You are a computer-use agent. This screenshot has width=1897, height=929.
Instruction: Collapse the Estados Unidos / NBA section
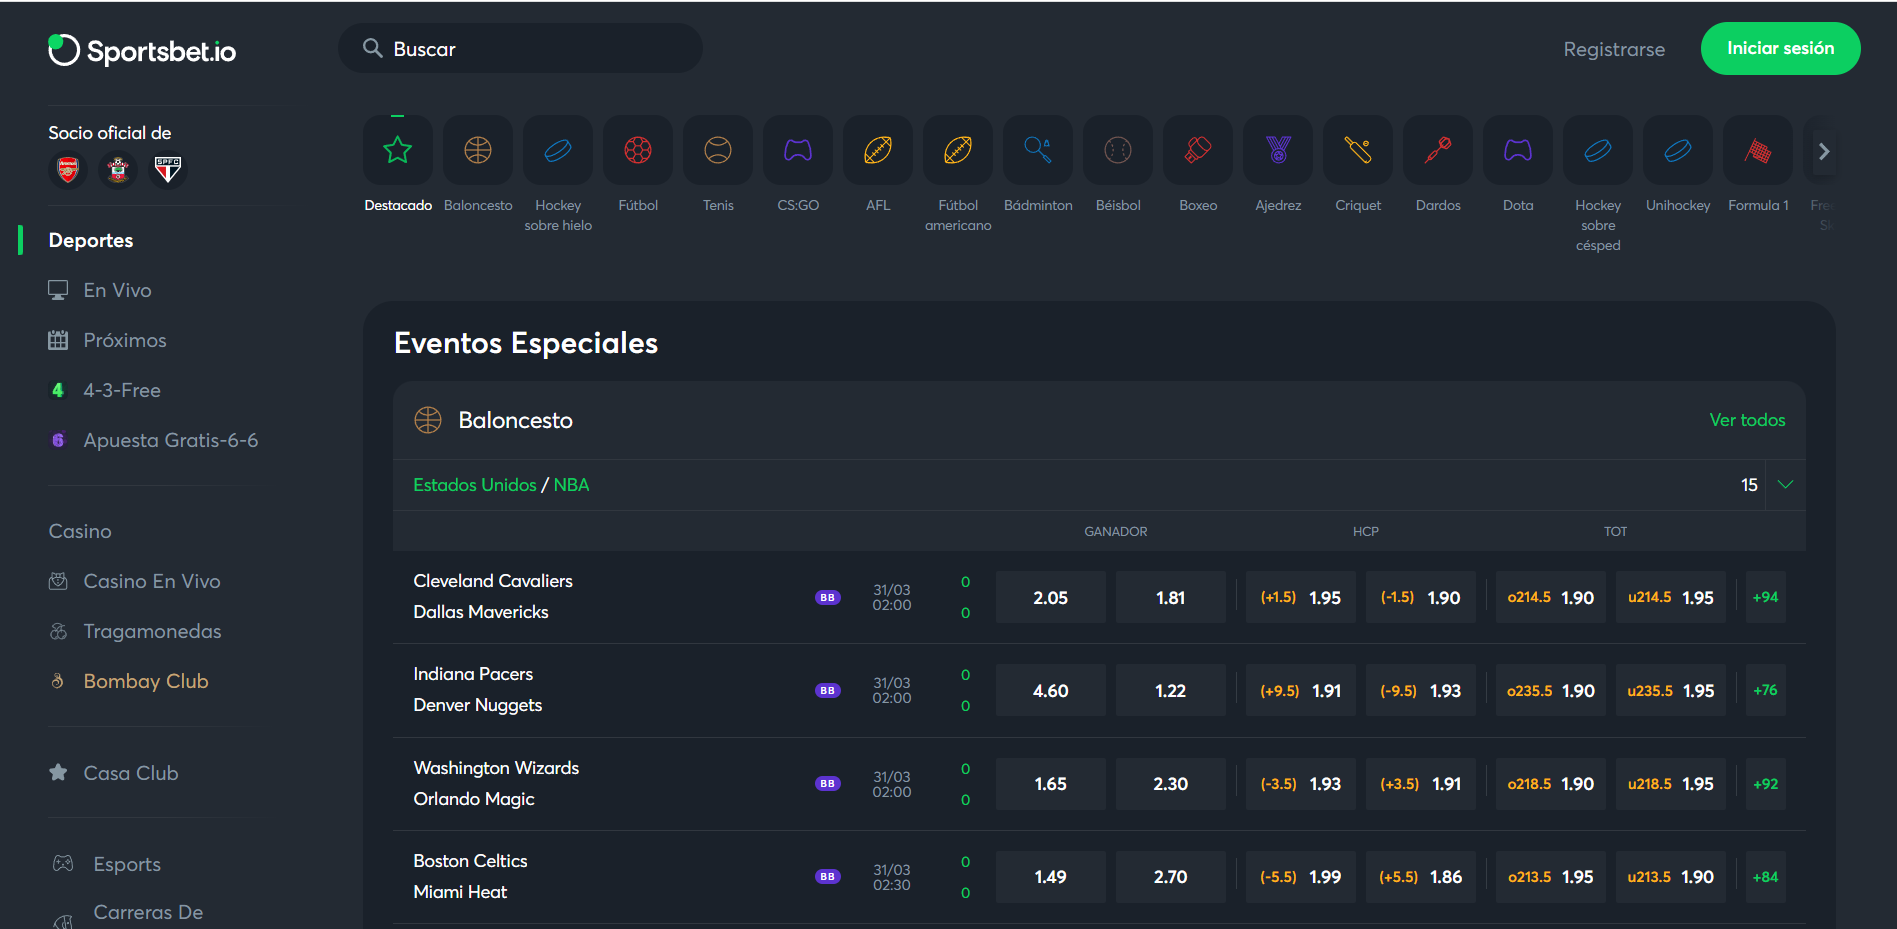pos(1785,484)
